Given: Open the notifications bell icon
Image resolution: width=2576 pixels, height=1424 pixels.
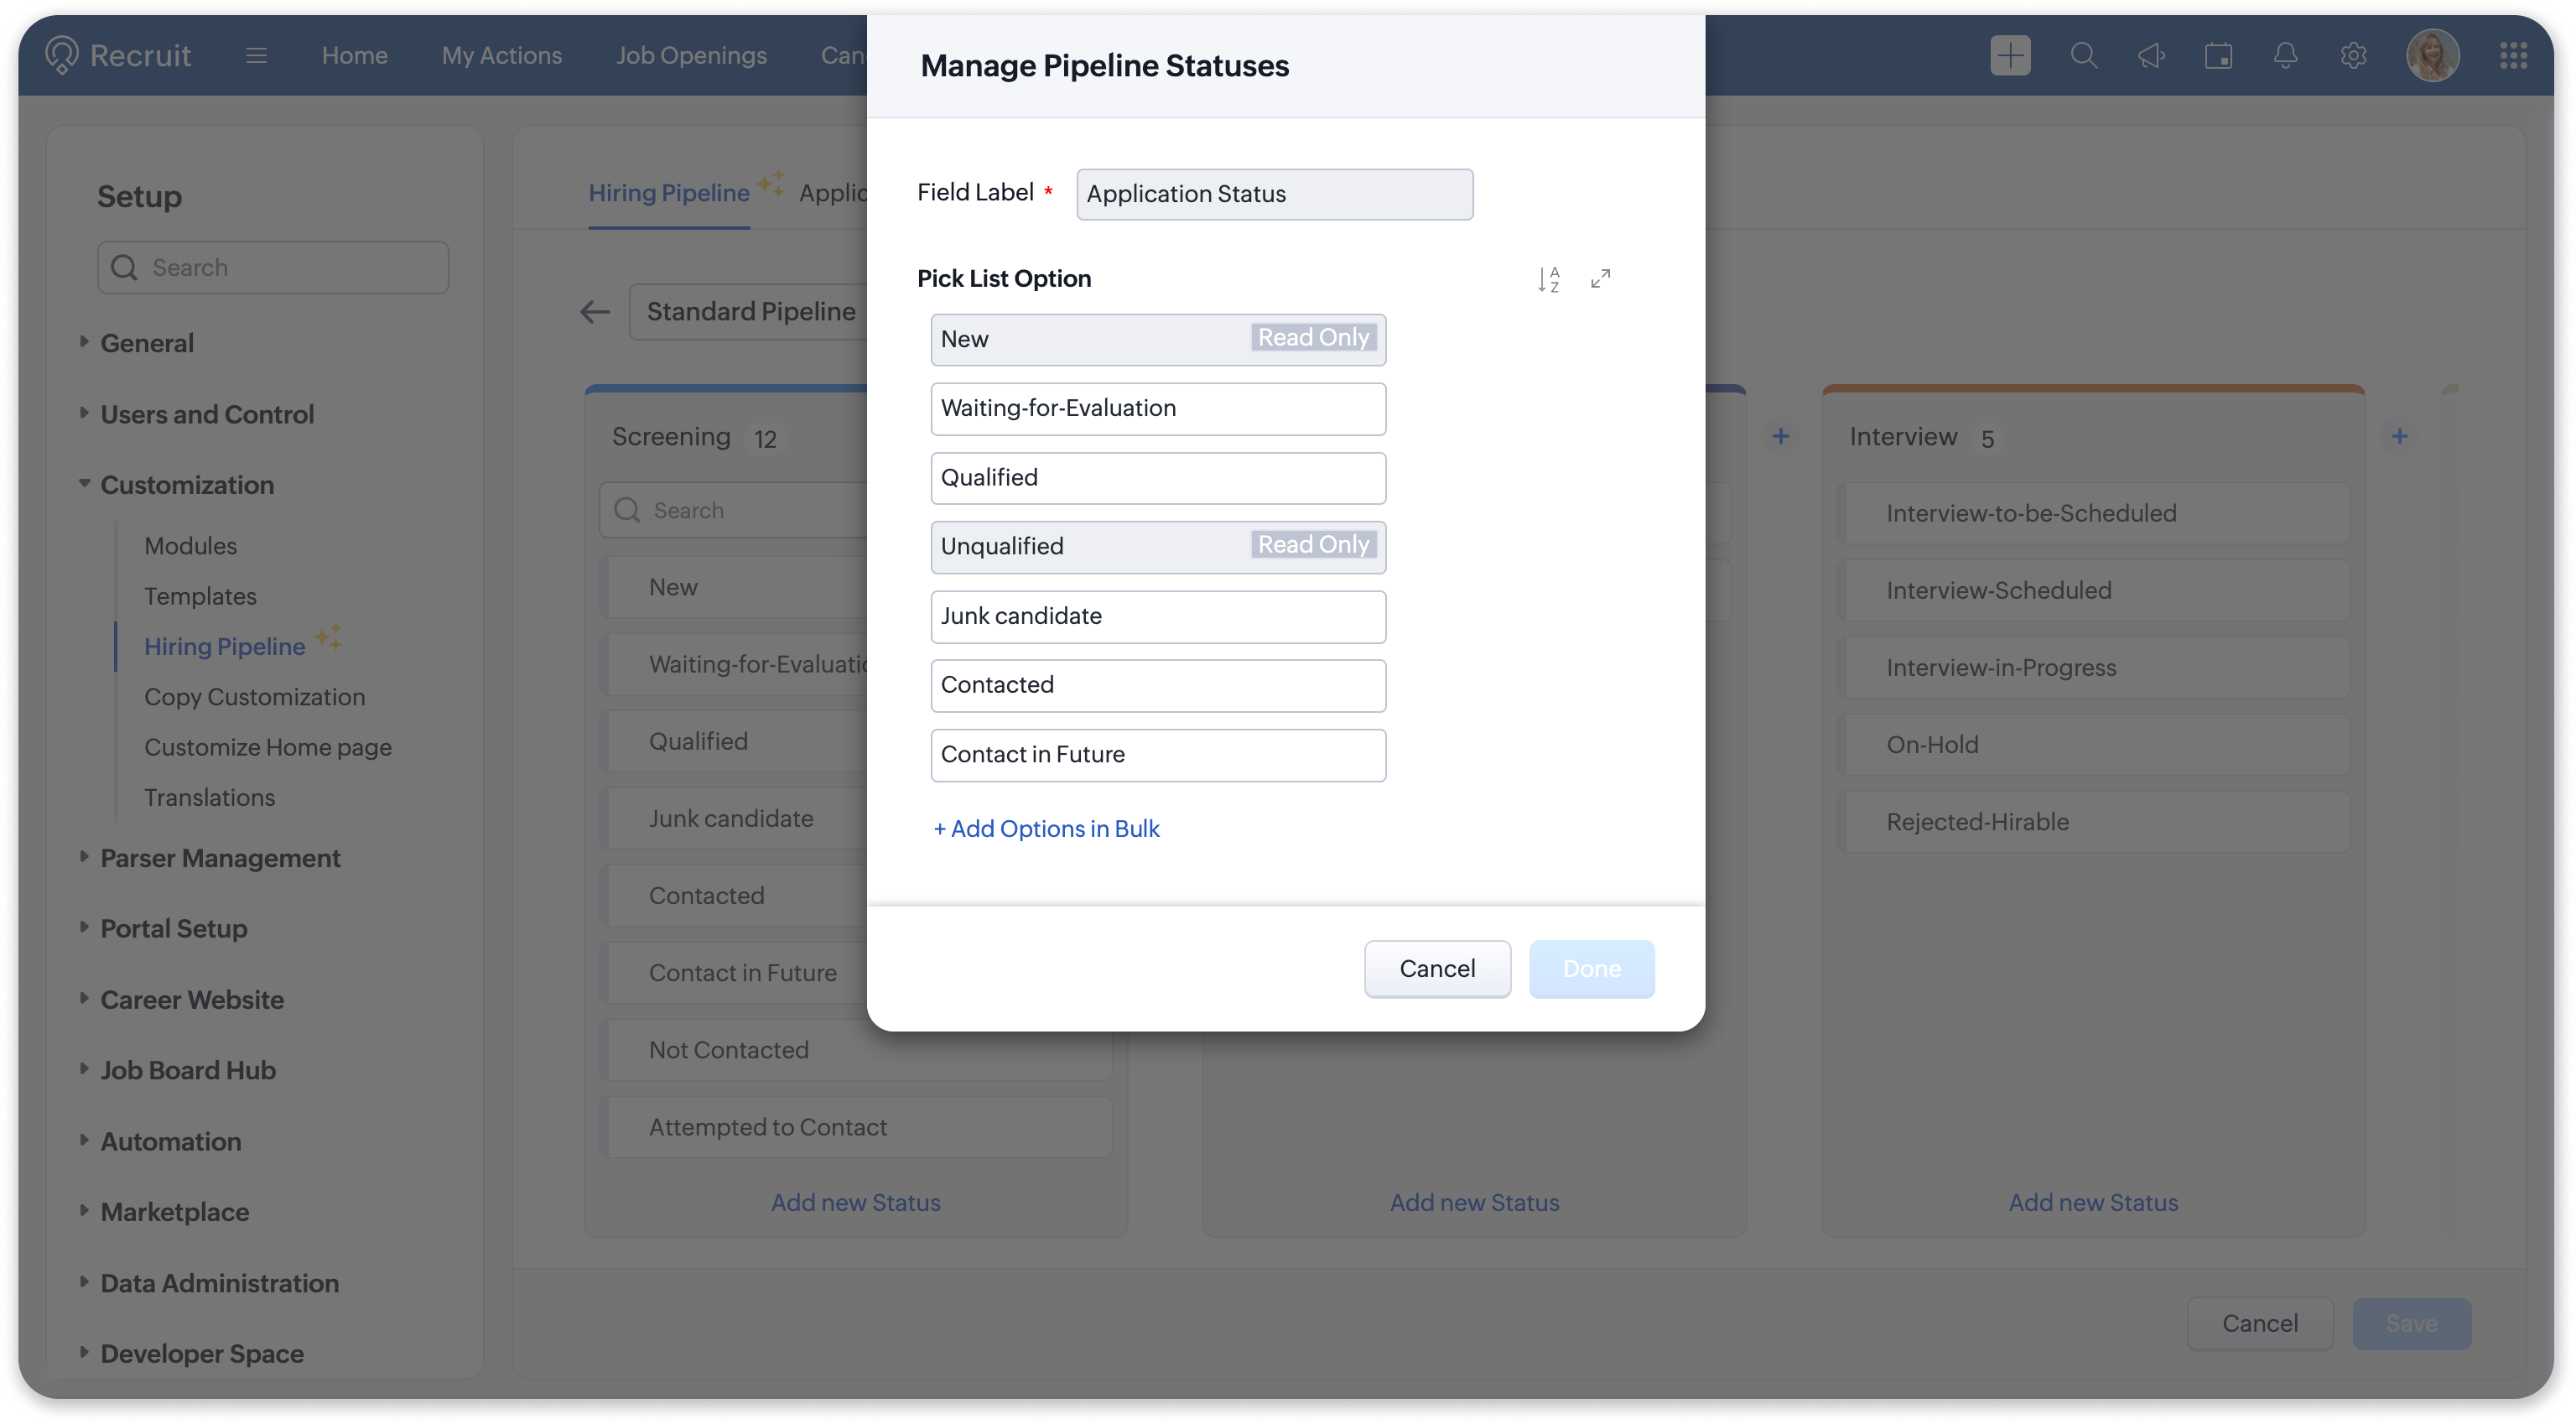Looking at the screenshot, I should [x=2285, y=55].
